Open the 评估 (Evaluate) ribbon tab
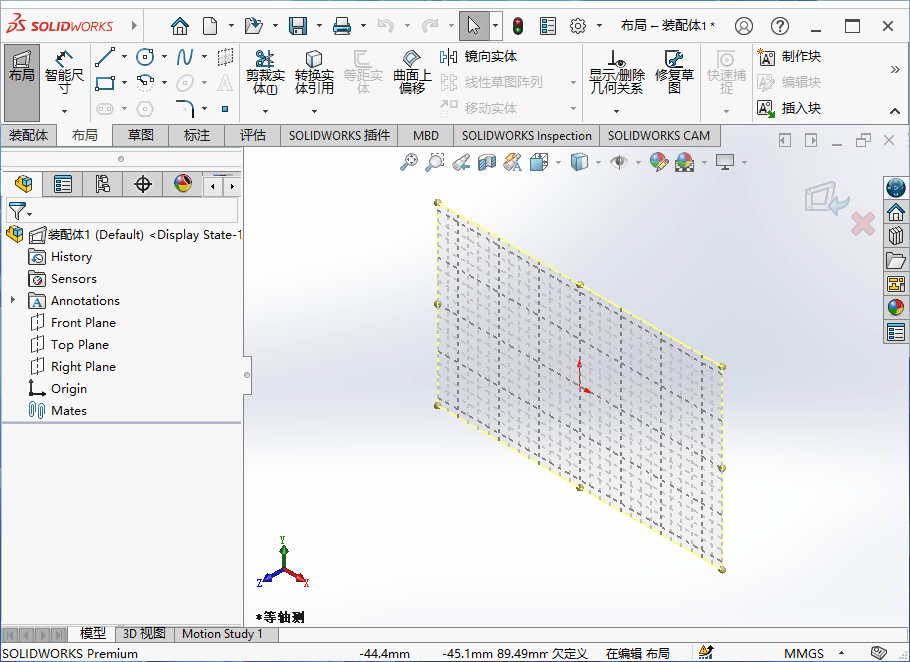The height and width of the screenshot is (662, 910). (x=254, y=135)
